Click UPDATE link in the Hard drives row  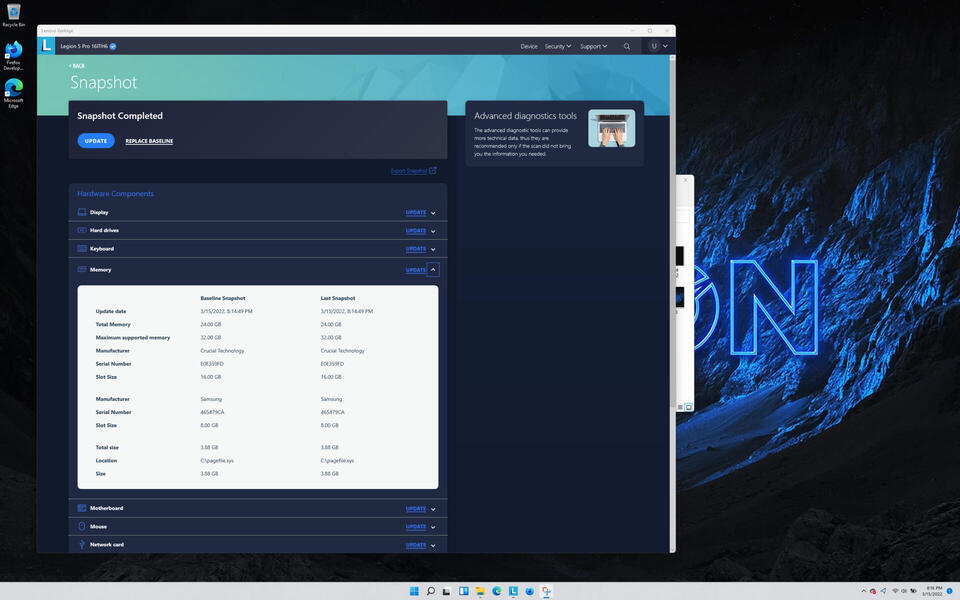tap(416, 231)
